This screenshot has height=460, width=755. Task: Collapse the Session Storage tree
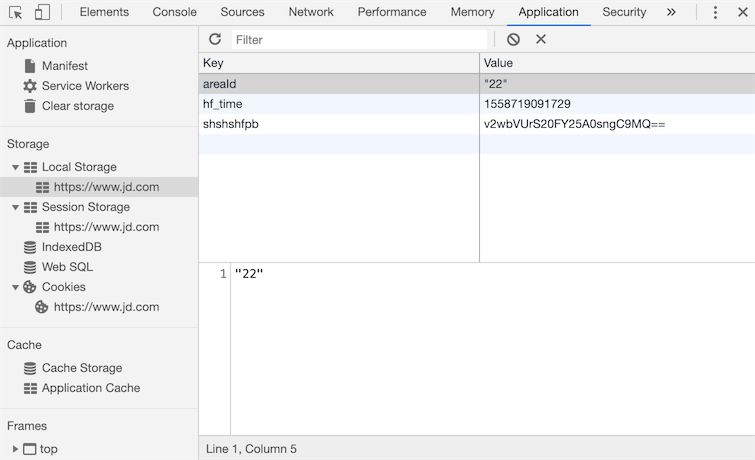16,208
